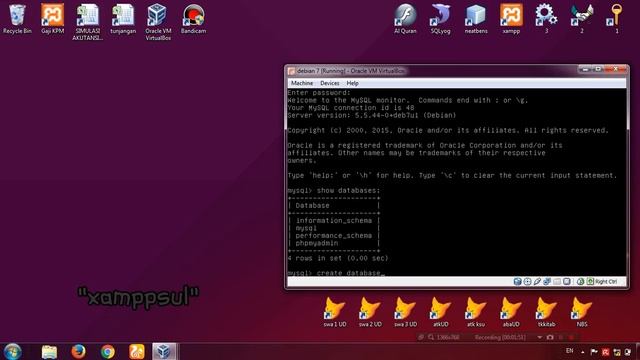640x360 pixels.
Task: Click the display indicator in VirtualBox status bar
Action: 567,282
